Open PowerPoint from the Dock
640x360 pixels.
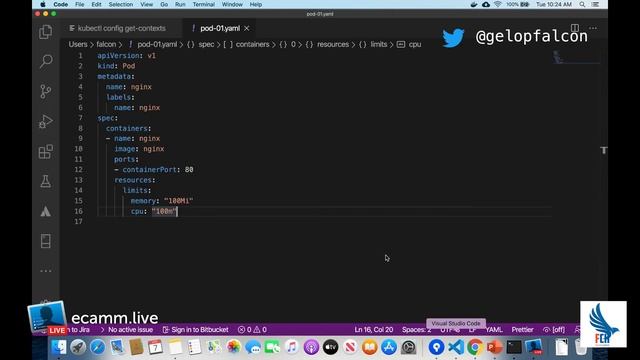tap(495, 347)
